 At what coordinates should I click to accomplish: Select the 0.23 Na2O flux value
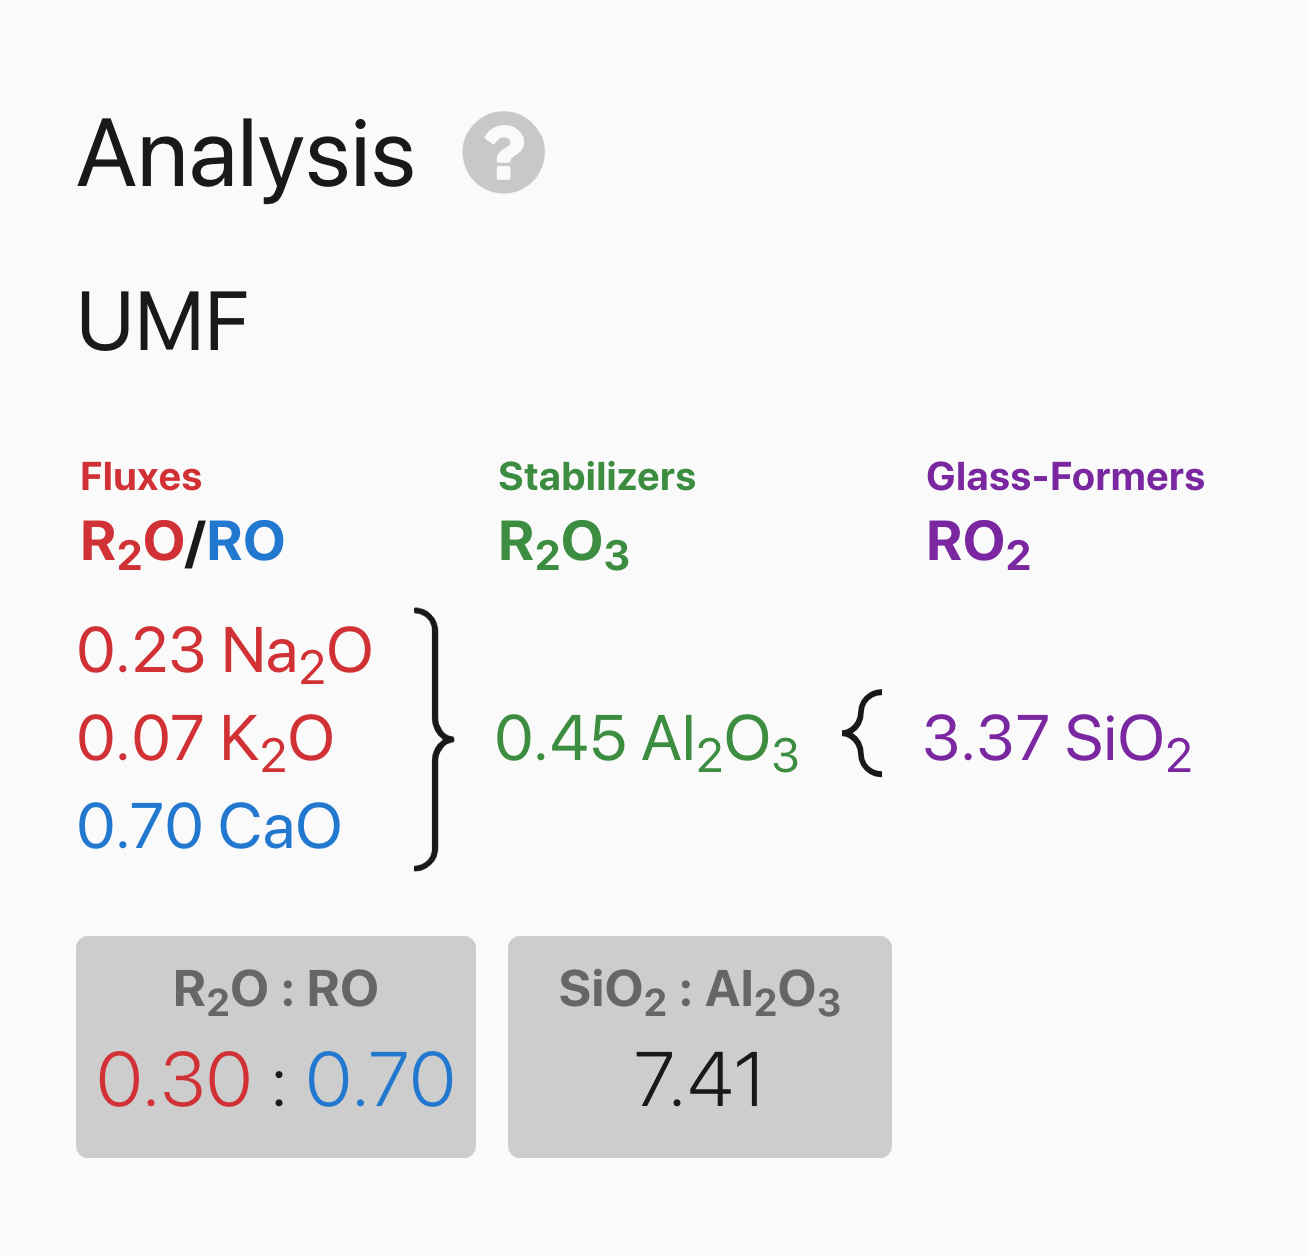[225, 653]
